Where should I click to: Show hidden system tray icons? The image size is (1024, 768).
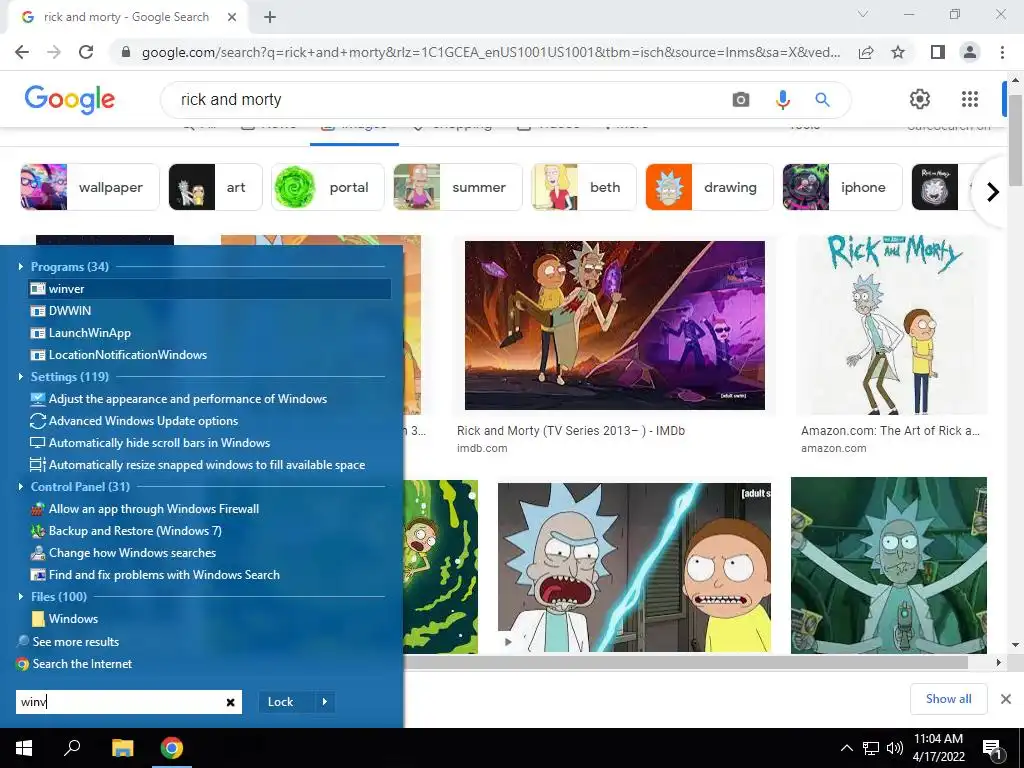coord(846,748)
